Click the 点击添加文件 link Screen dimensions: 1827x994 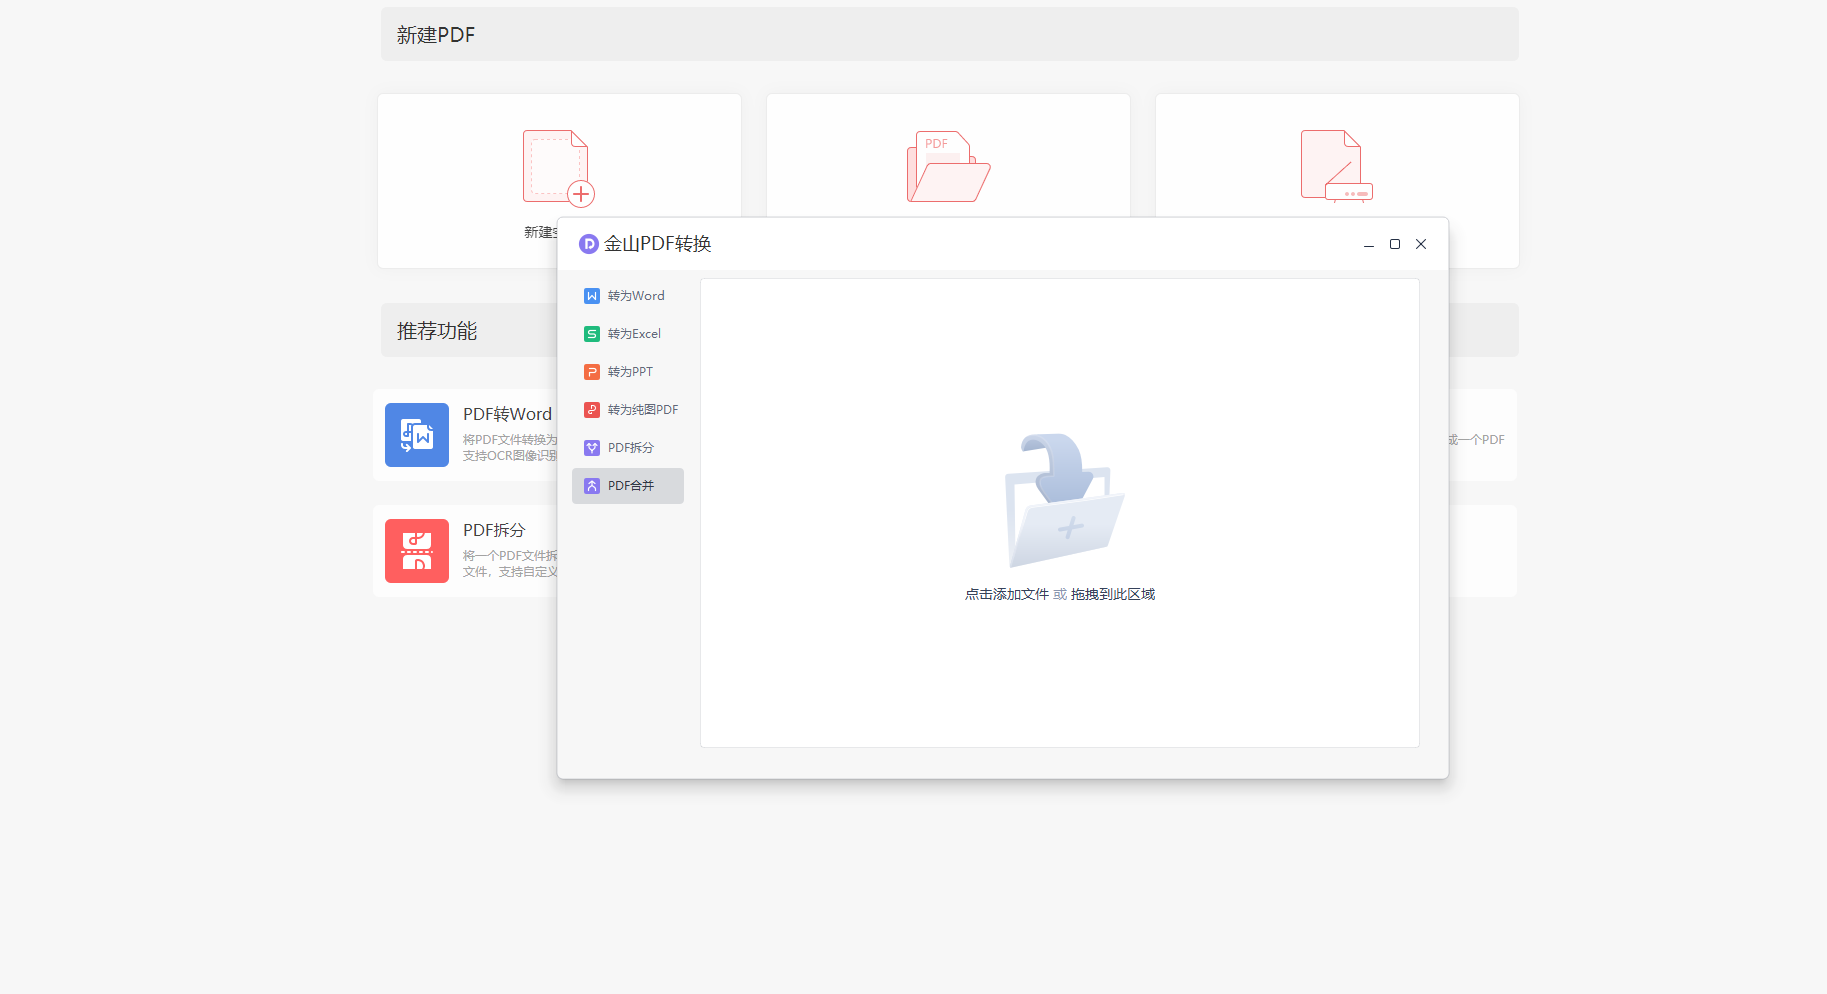tap(1007, 594)
